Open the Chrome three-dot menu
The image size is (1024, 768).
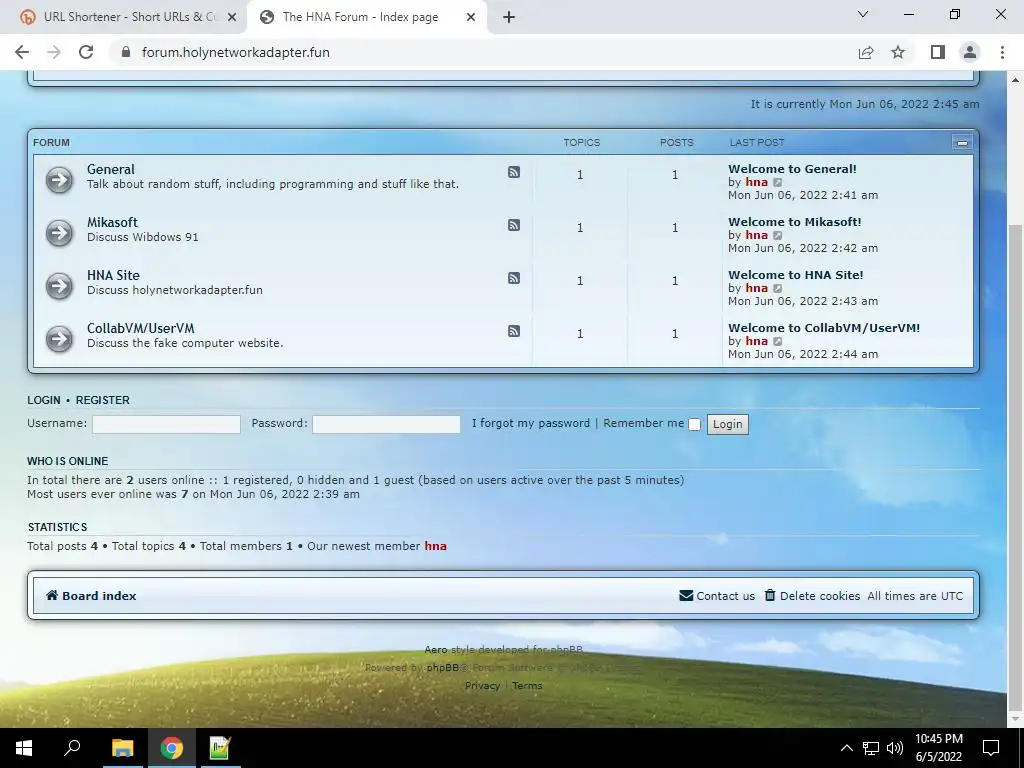(x=1002, y=52)
